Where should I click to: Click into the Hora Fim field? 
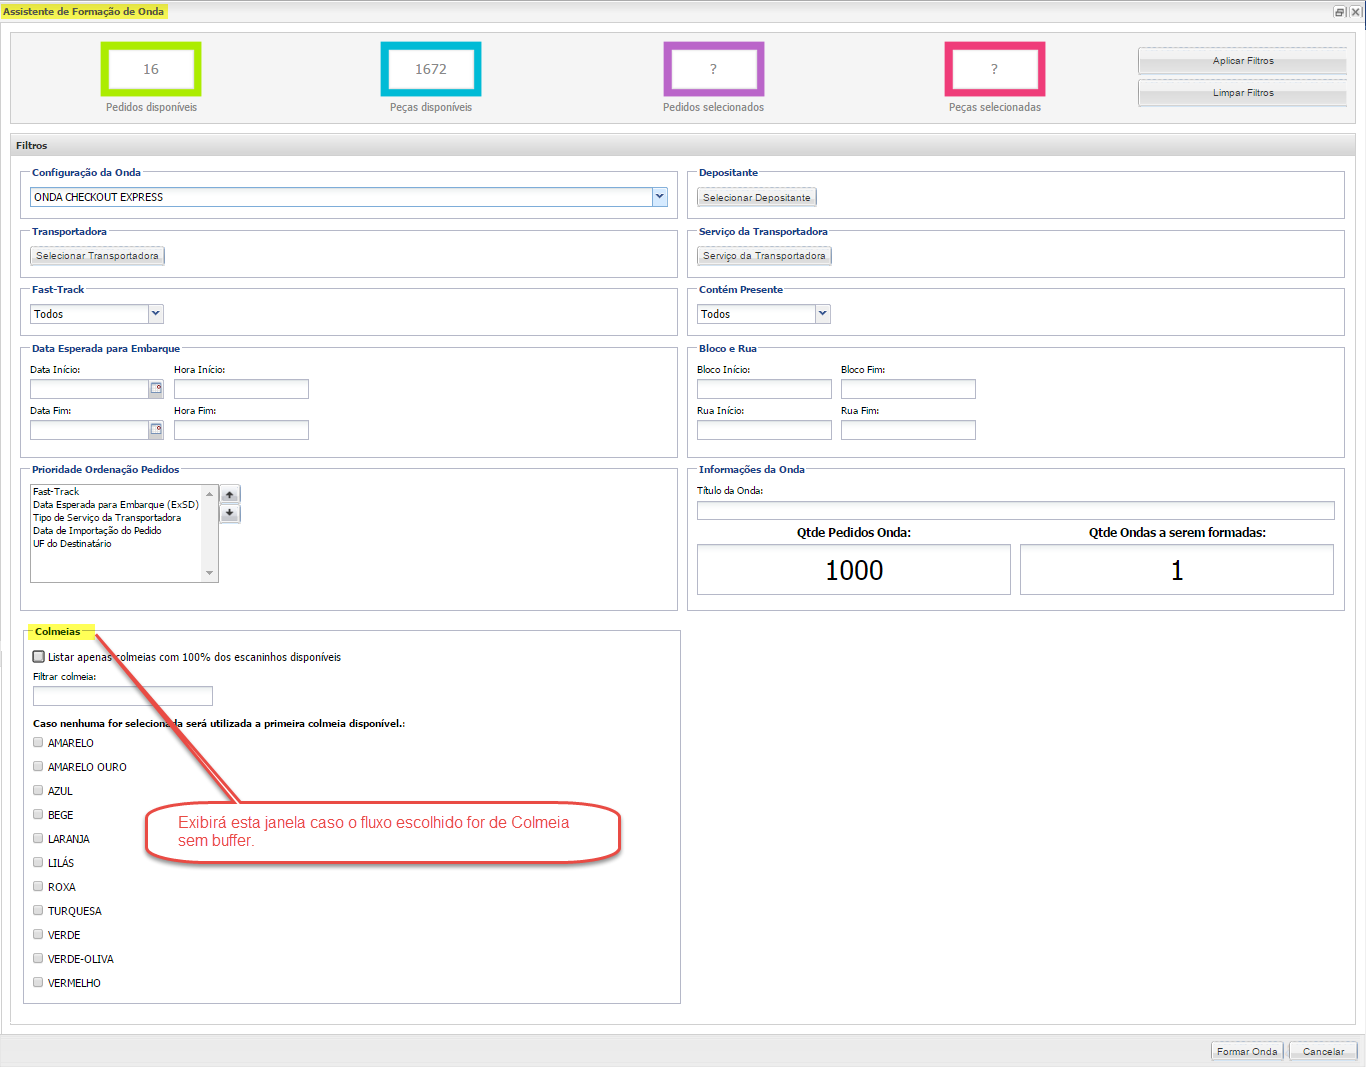point(241,430)
